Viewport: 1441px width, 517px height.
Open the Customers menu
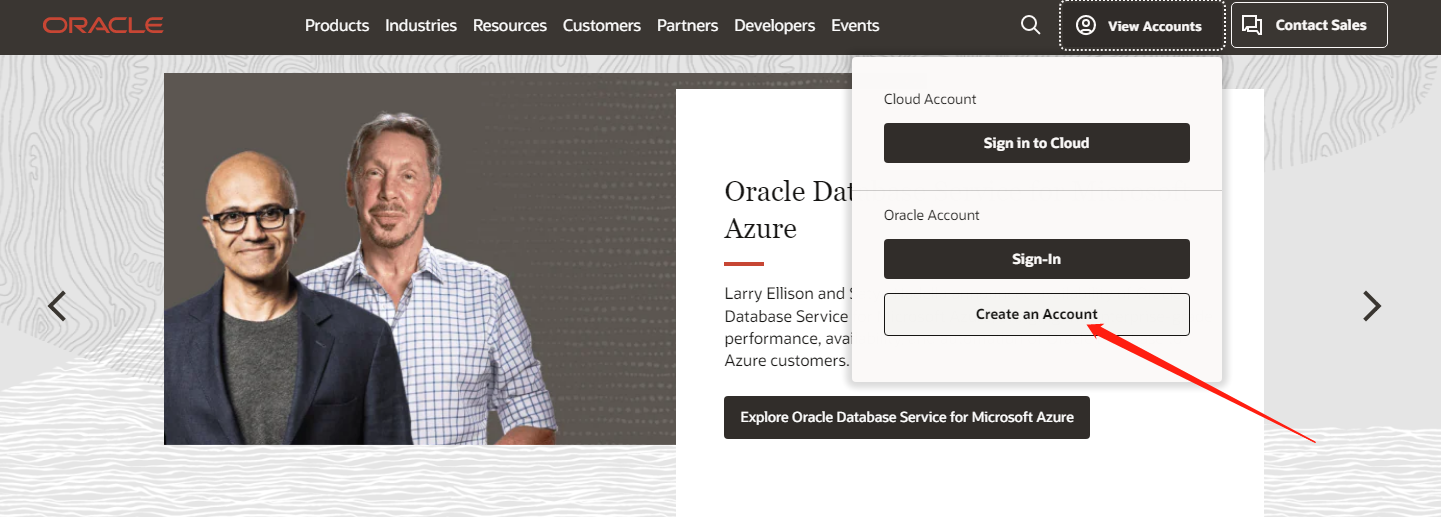pos(602,26)
